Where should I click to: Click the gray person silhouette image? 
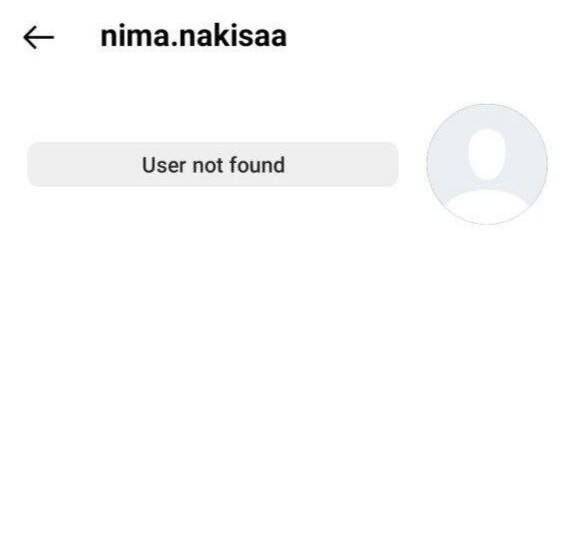click(487, 164)
